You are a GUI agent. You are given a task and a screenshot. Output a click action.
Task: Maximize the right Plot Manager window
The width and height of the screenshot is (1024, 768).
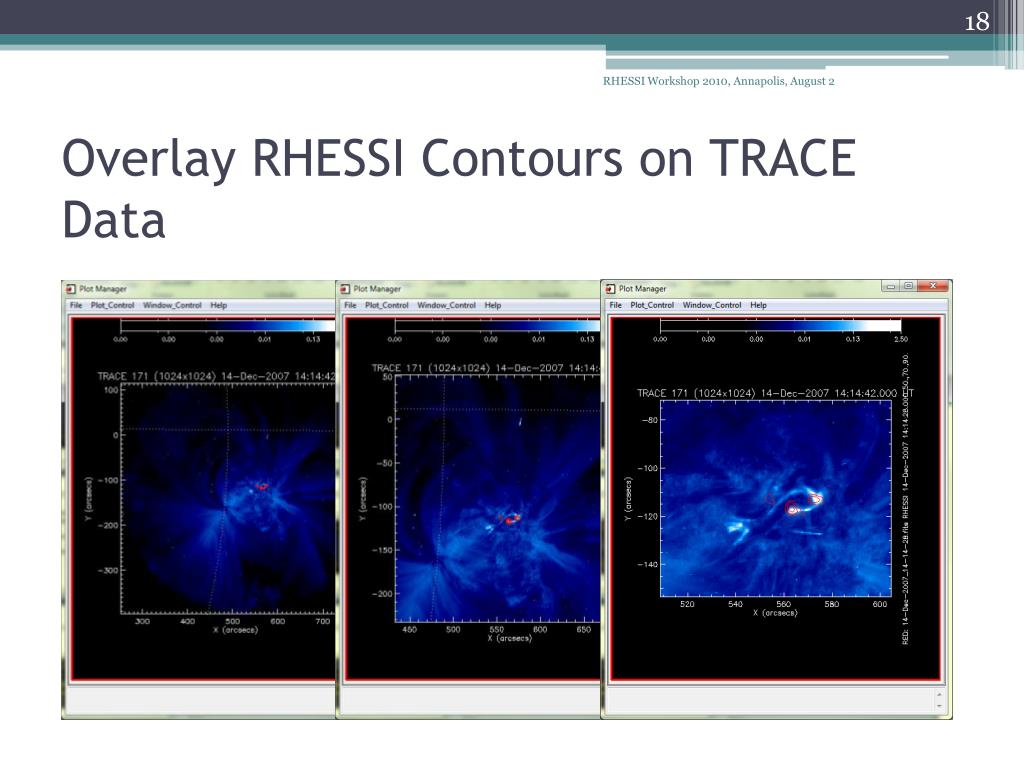[908, 286]
